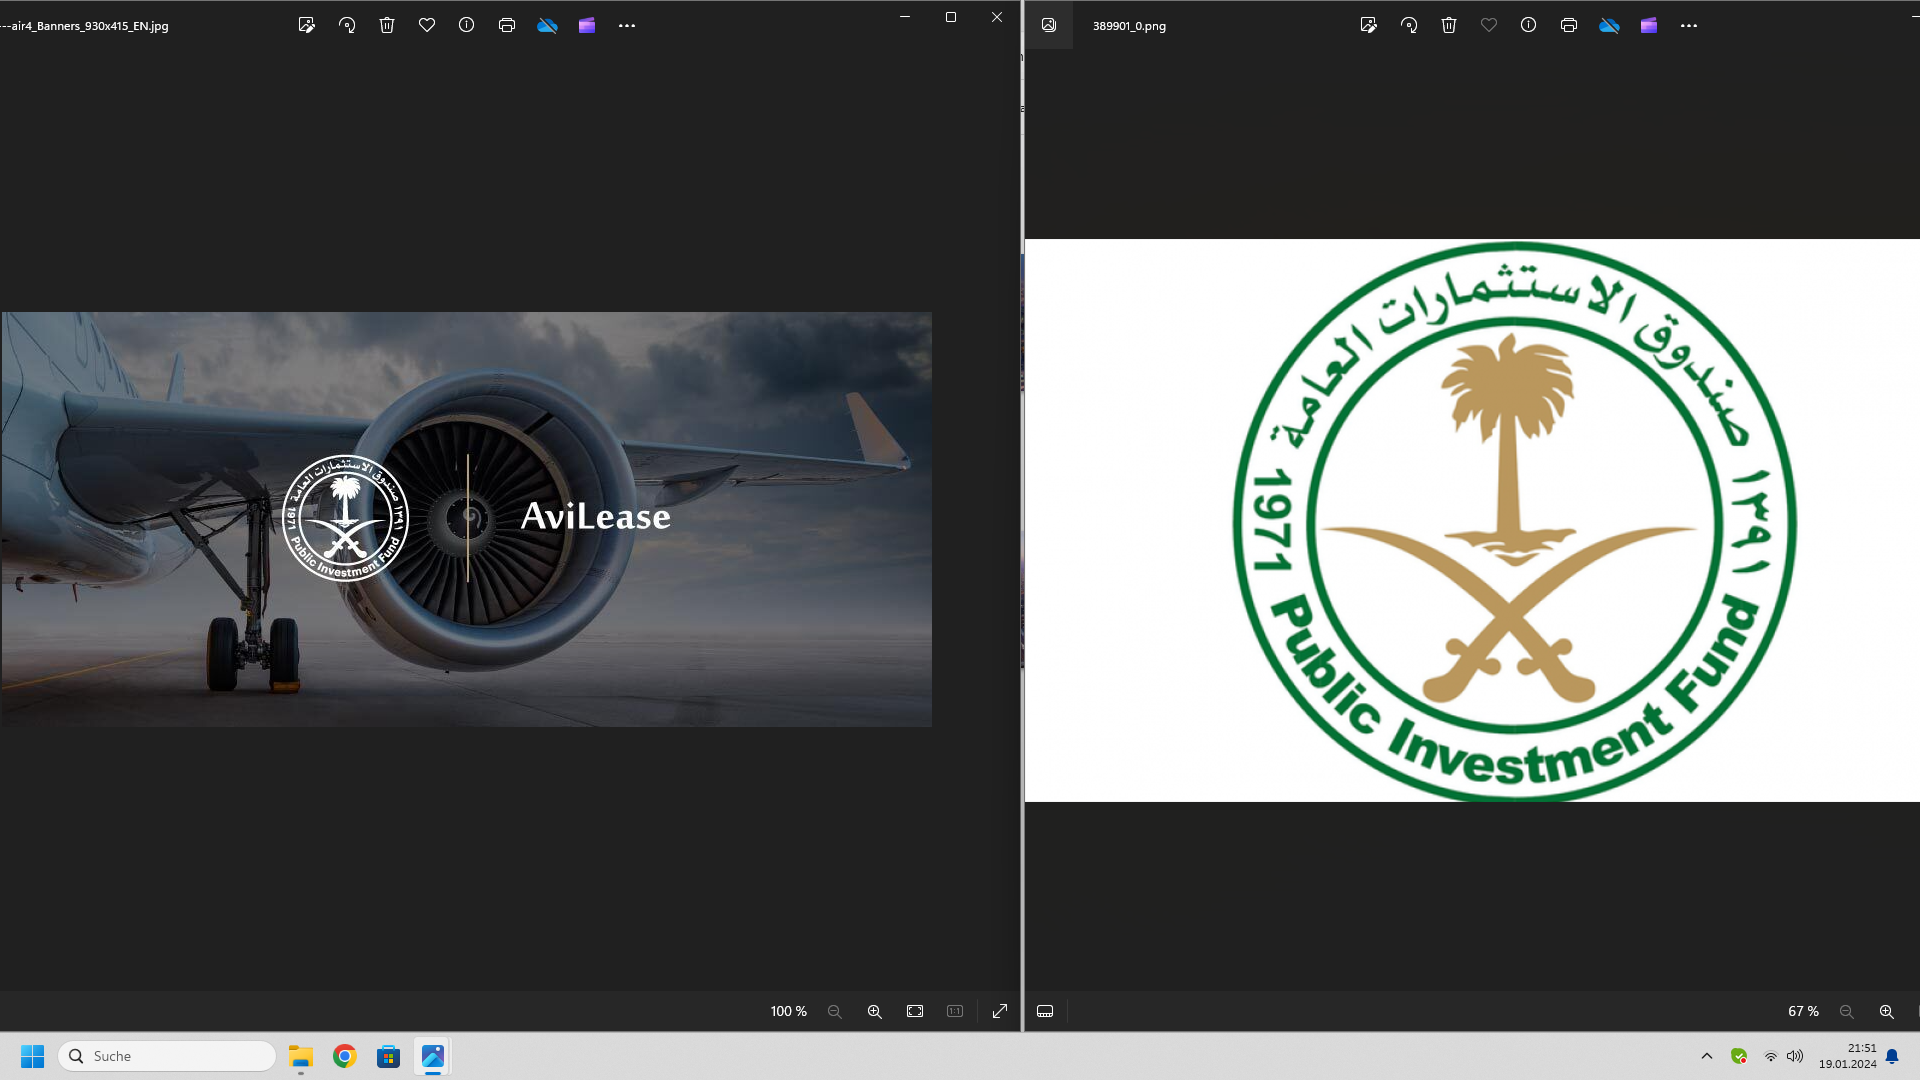Zoom out the AviLease banner view

(835, 1012)
